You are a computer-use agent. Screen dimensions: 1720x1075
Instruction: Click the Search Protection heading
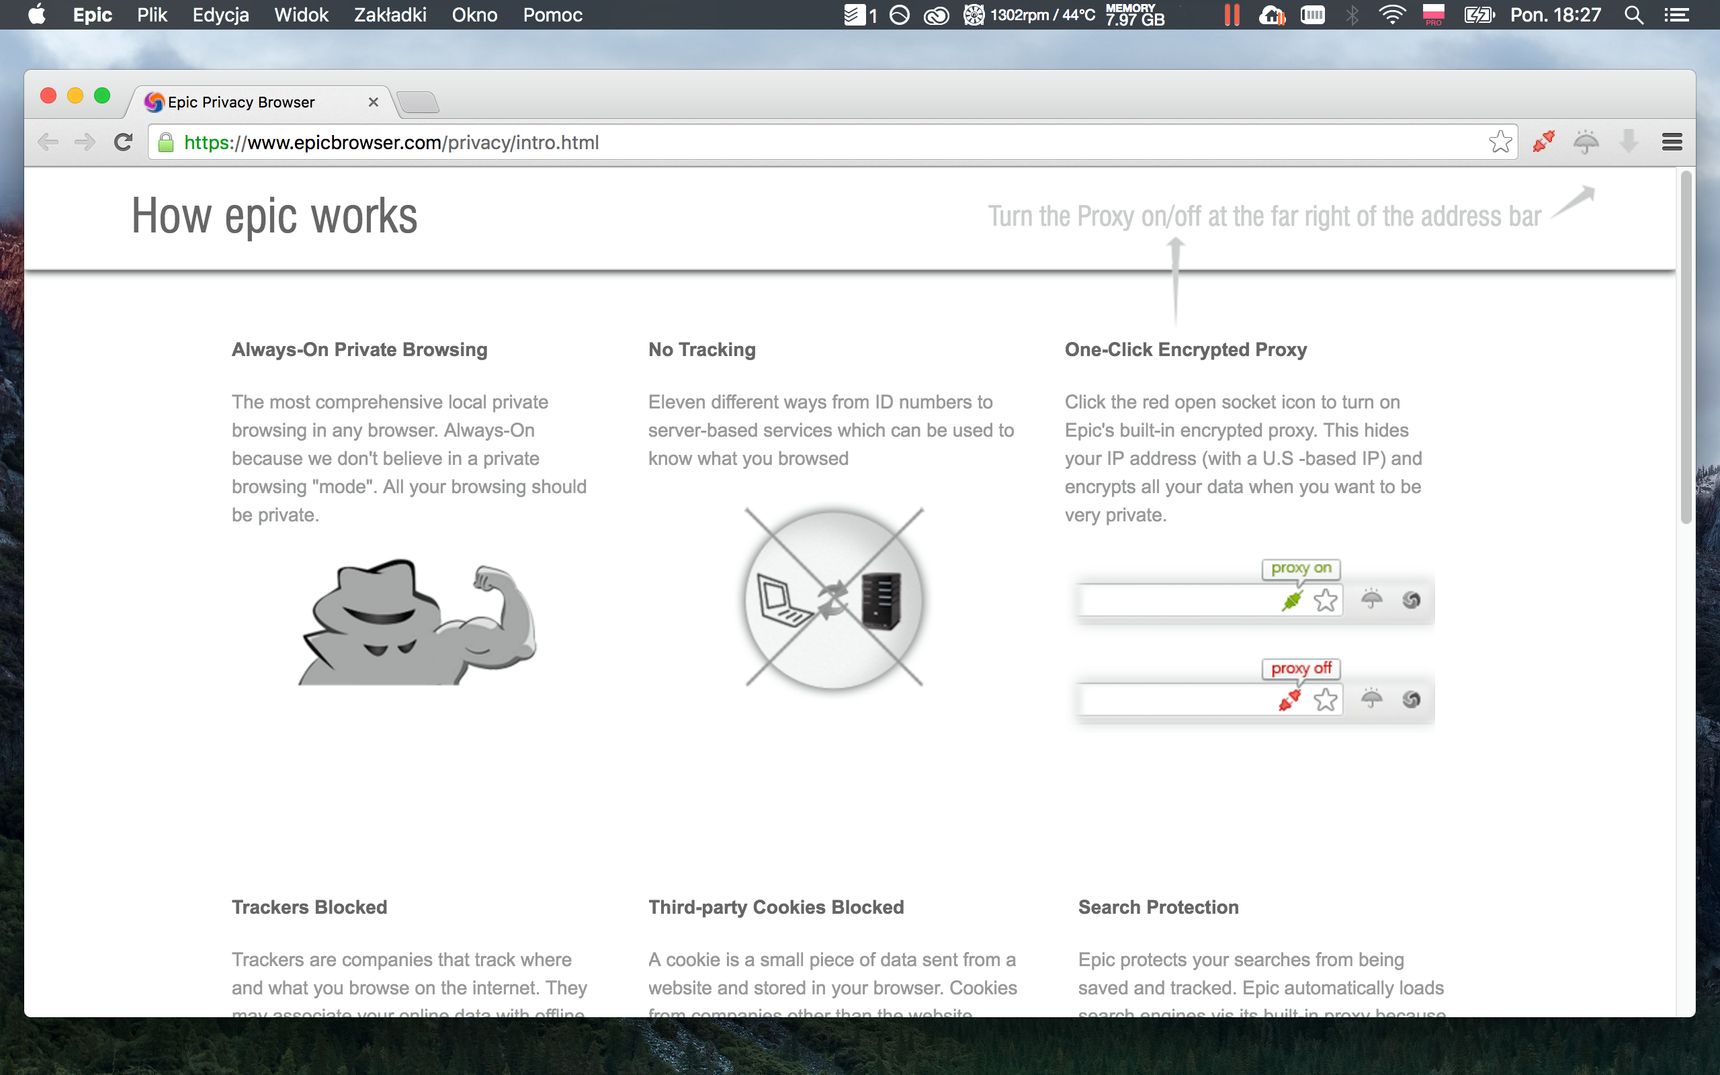(1158, 907)
